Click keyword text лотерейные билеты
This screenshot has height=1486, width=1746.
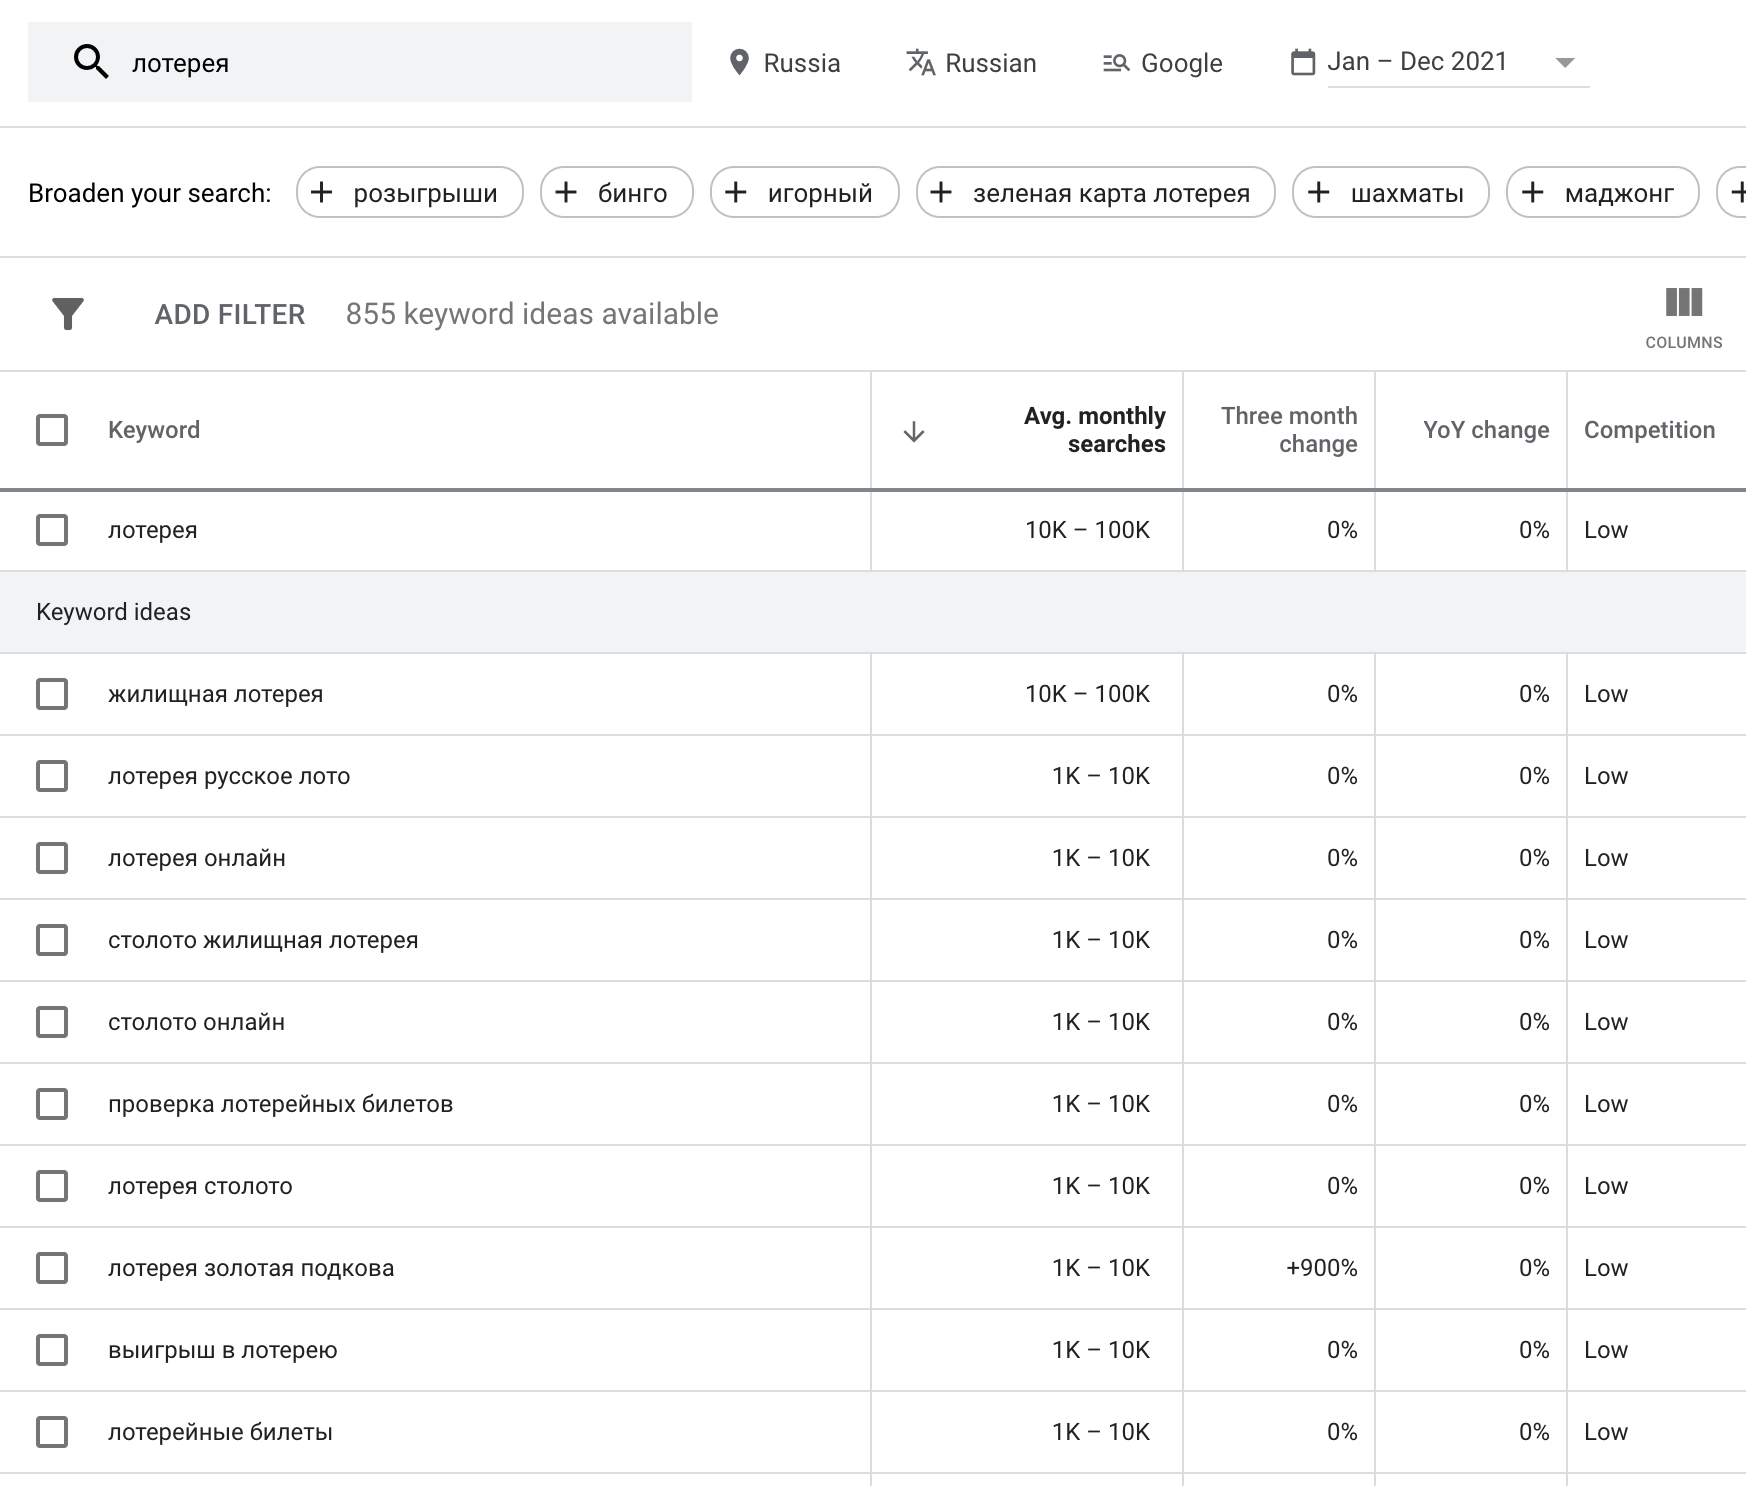pos(220,1432)
